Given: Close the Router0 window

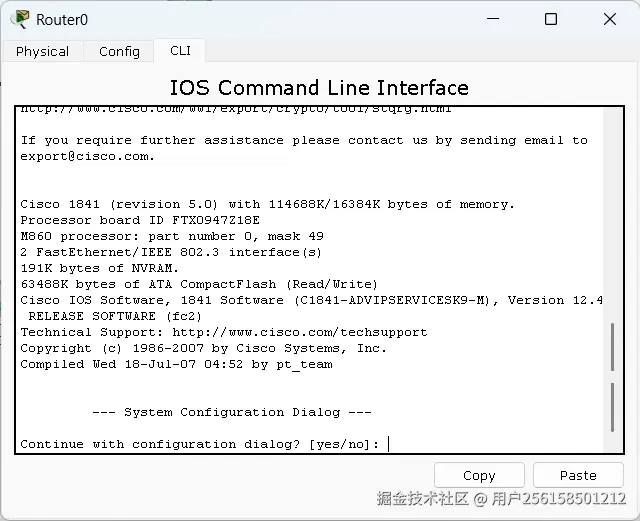Looking at the screenshot, I should [x=610, y=19].
